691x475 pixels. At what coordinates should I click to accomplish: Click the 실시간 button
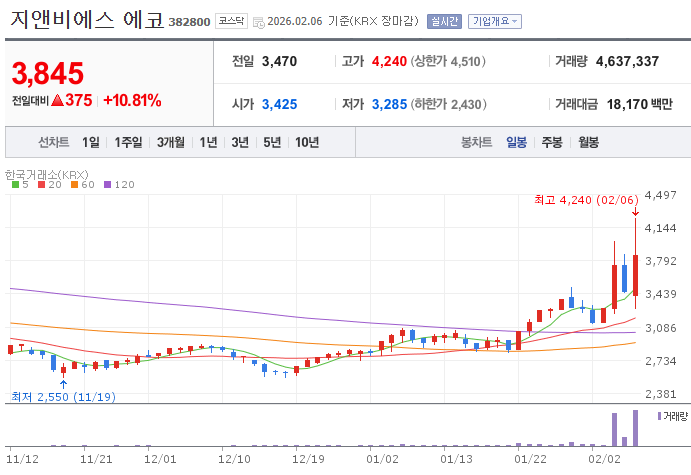click(444, 21)
